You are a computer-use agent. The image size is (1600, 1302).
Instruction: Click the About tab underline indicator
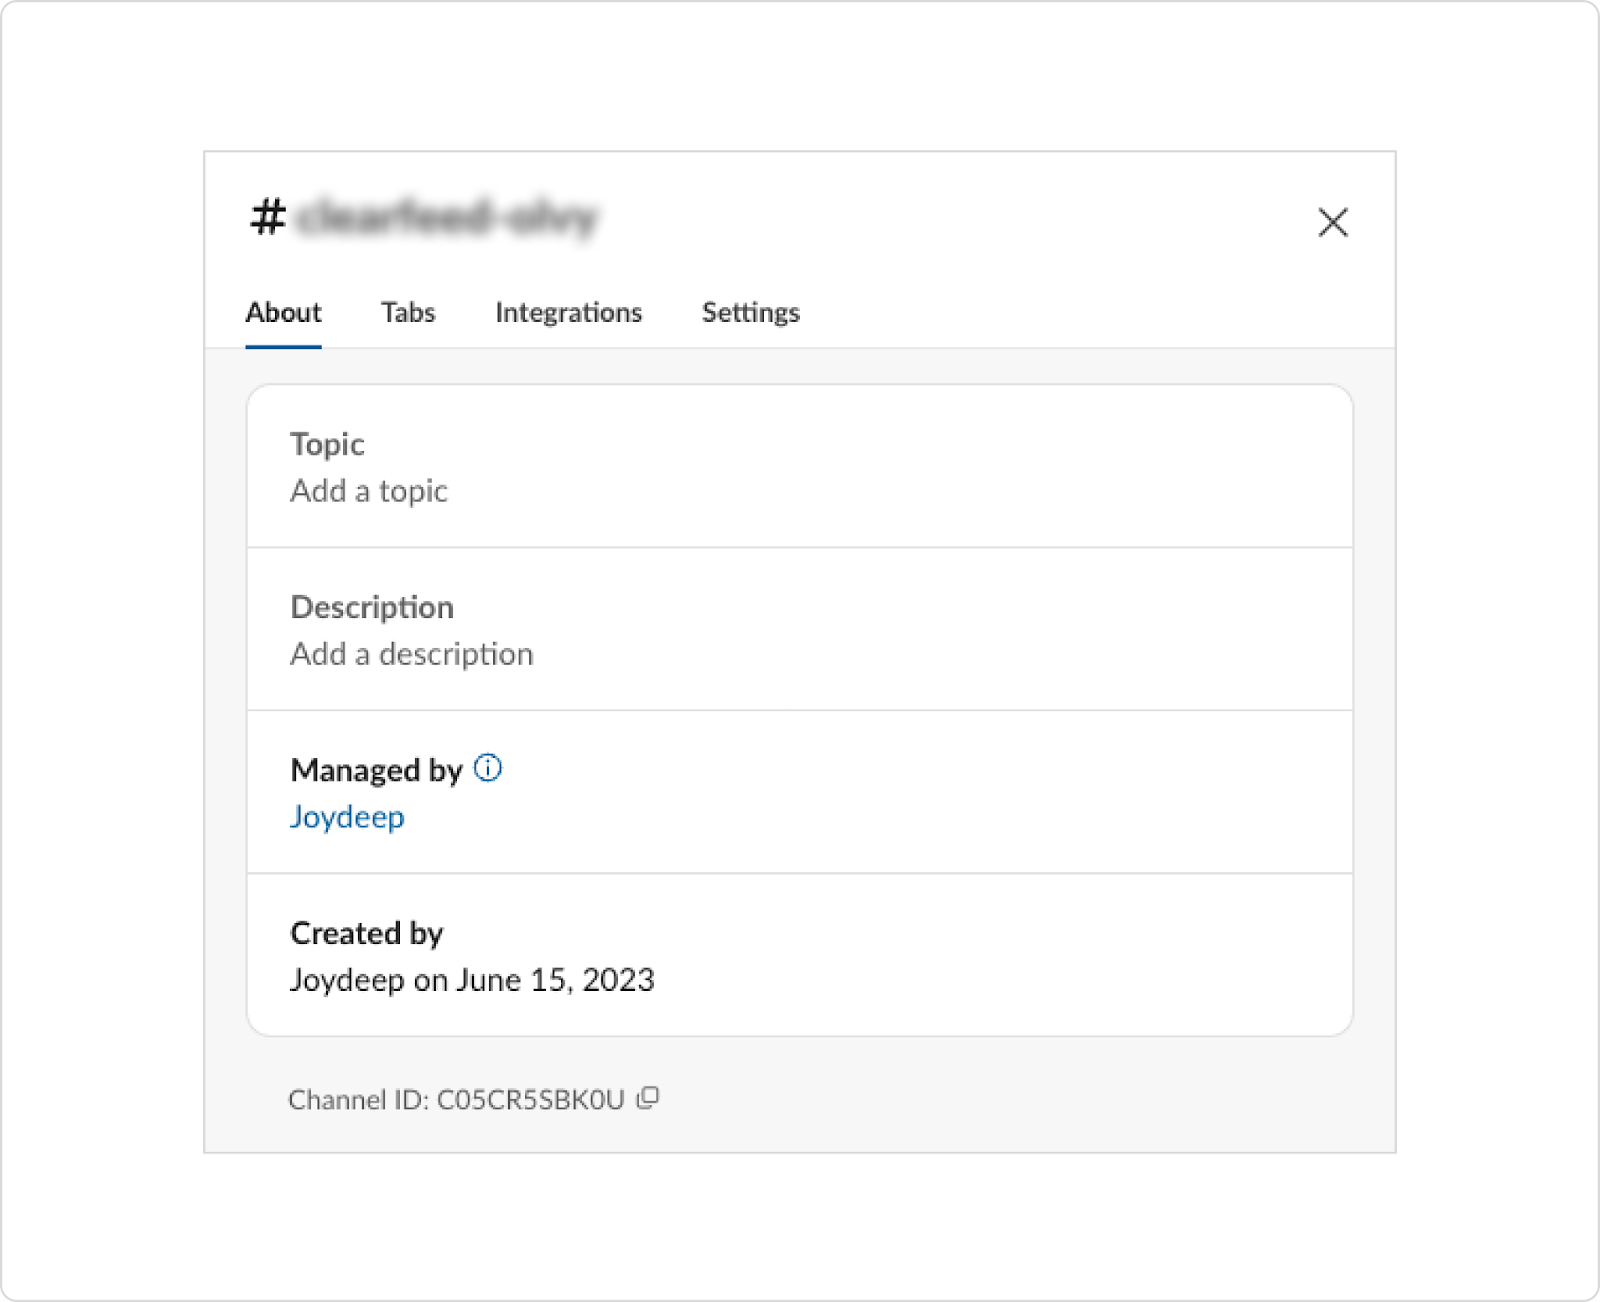click(283, 343)
